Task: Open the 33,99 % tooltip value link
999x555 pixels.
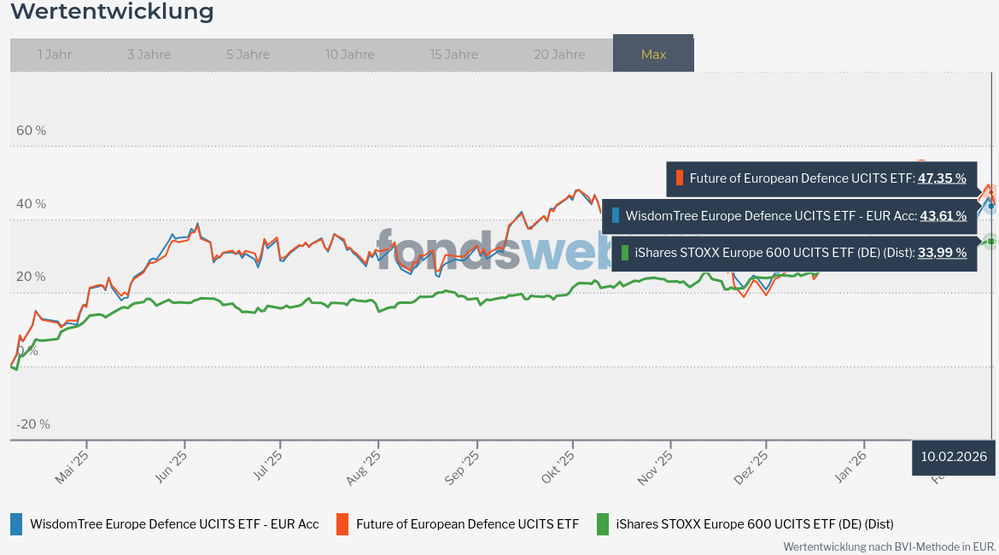Action: (x=942, y=253)
